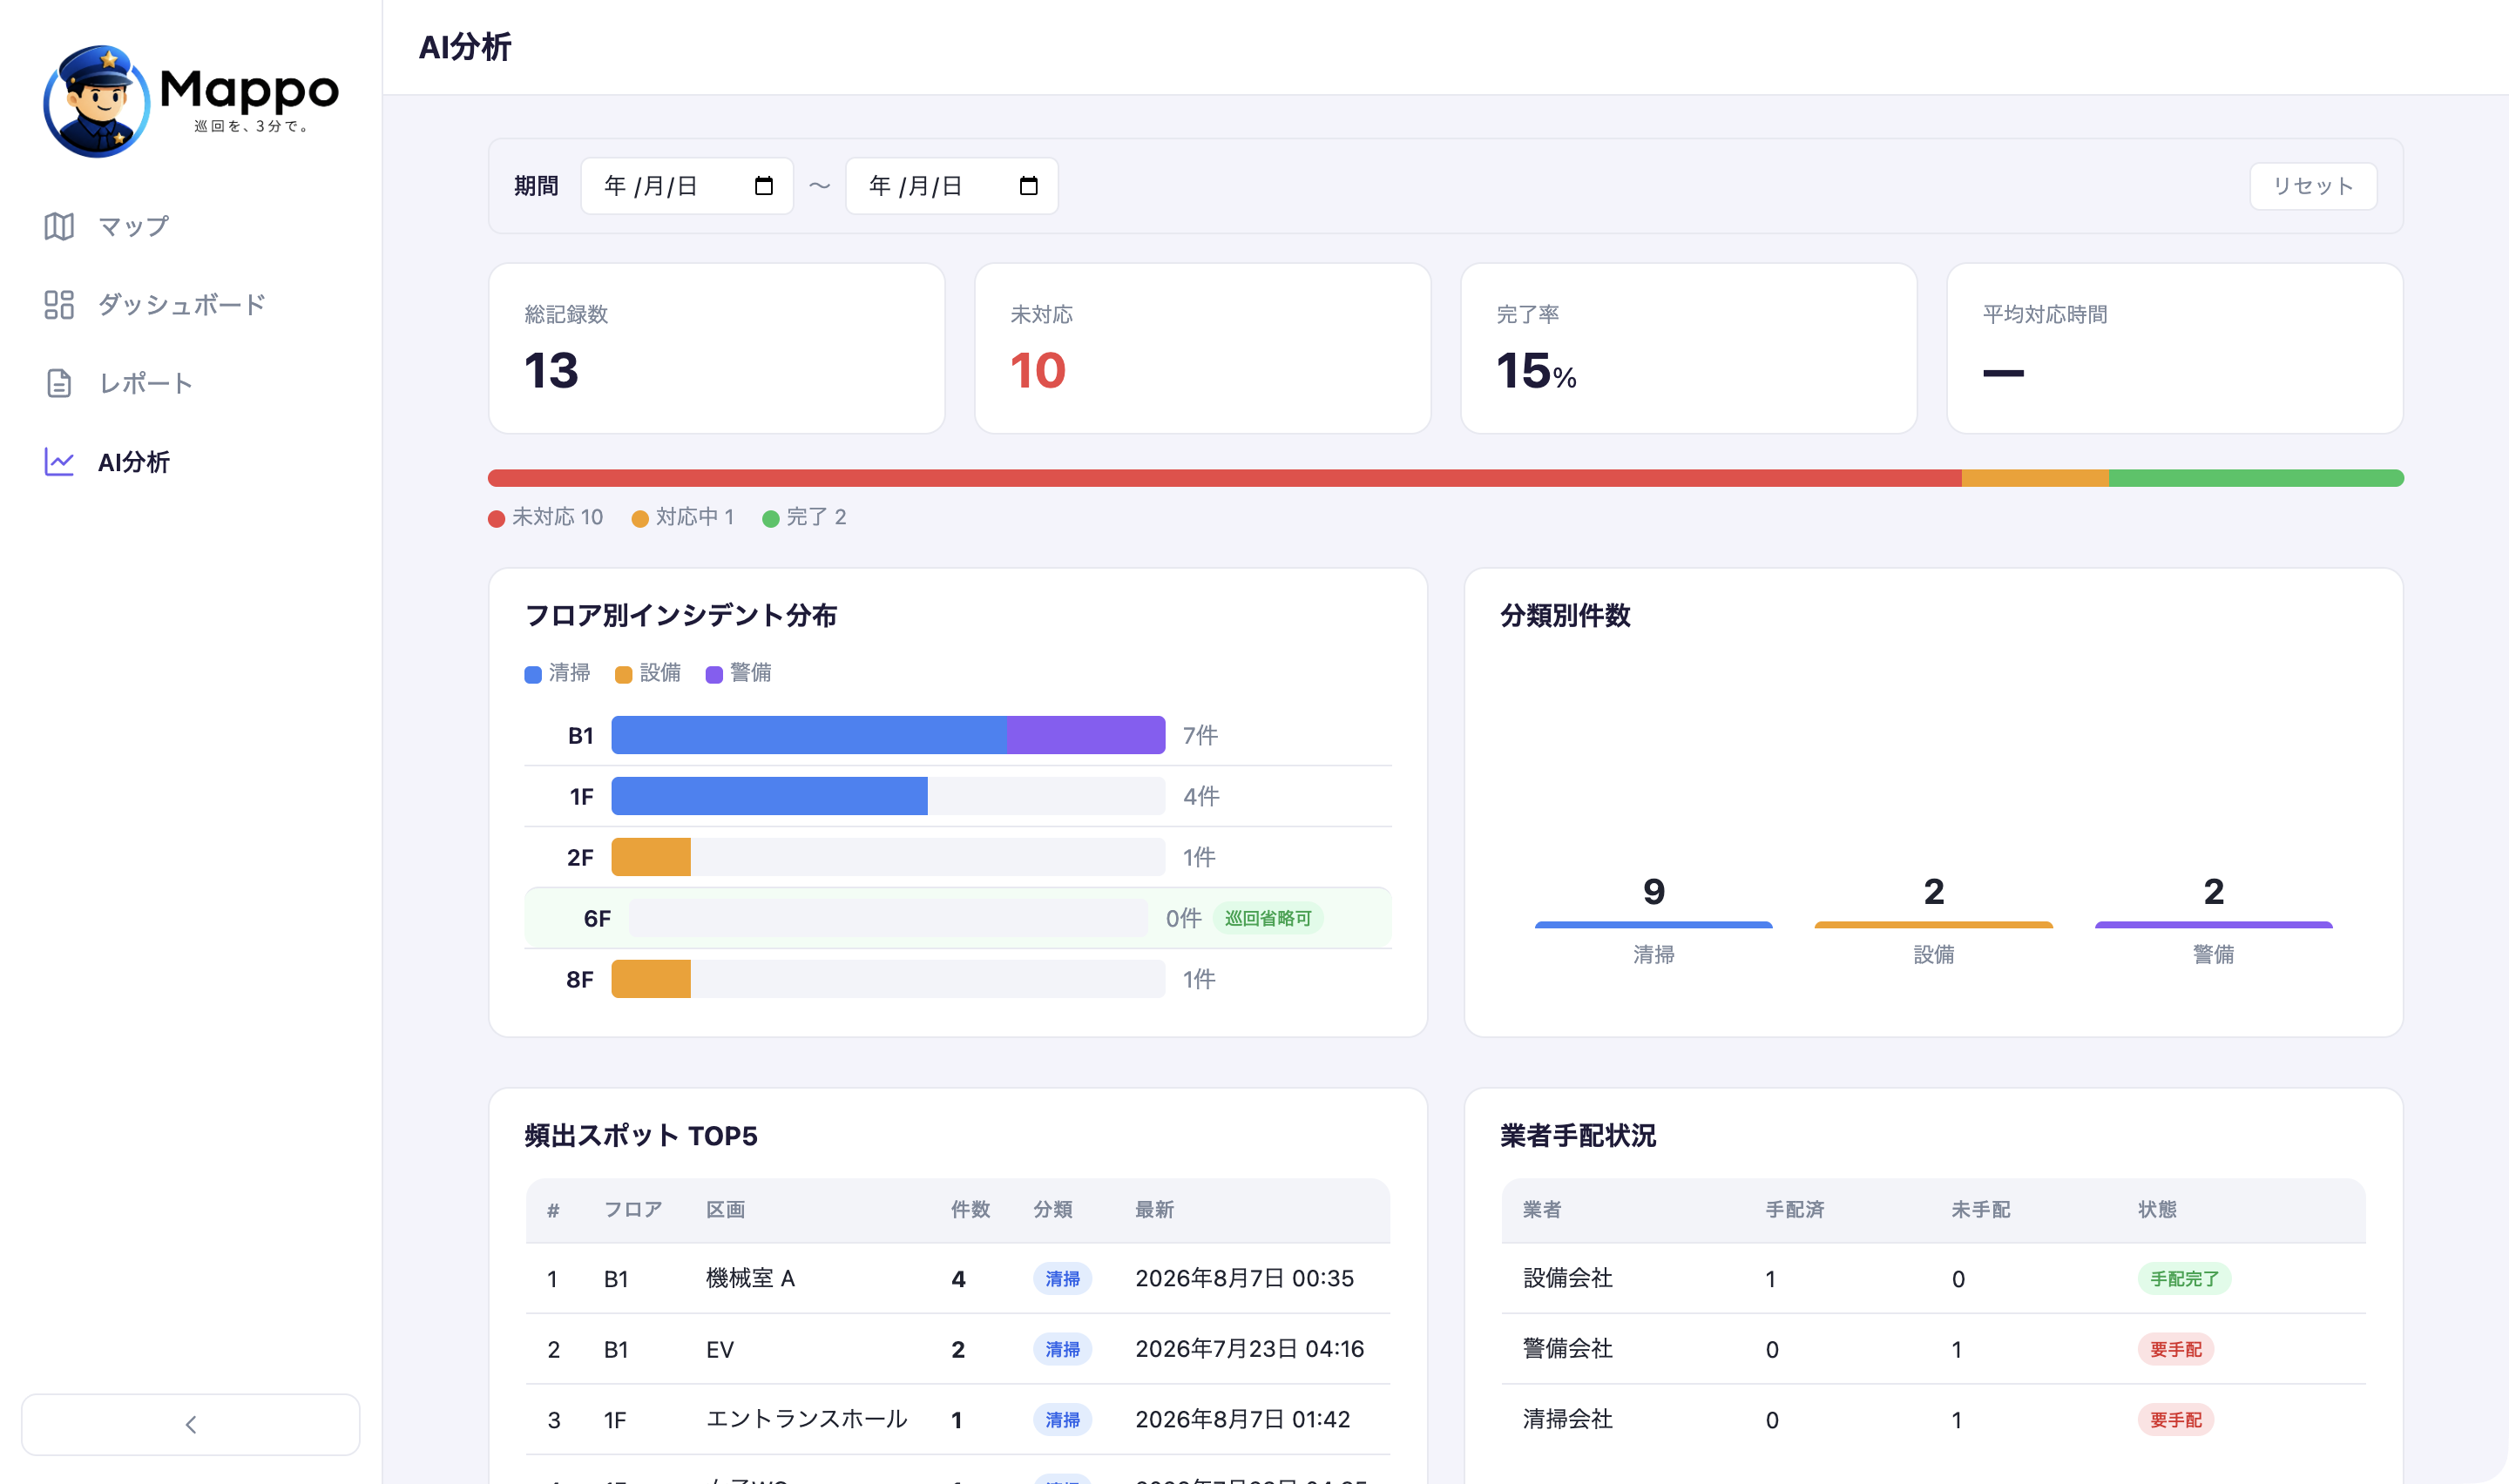
Task: Click the 未対応 10 legend entry
Action: point(546,518)
